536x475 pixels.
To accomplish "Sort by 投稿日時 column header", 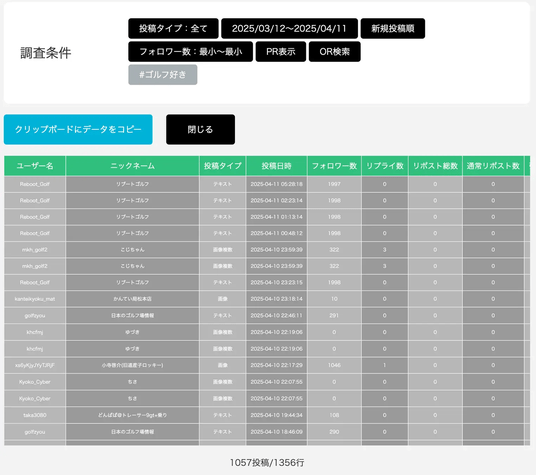I will click(x=277, y=166).
